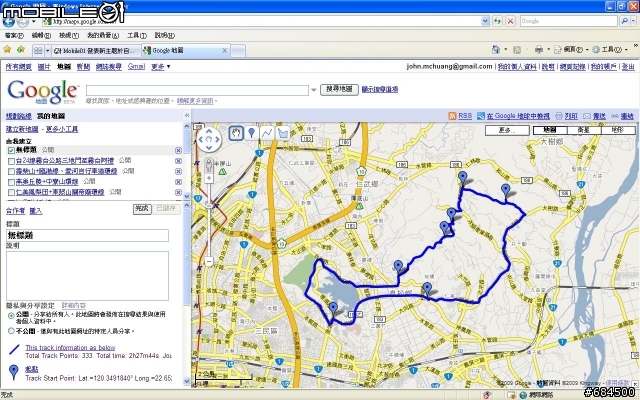Click 'This track information as below' link
The image size is (640, 400).
tap(70, 348)
